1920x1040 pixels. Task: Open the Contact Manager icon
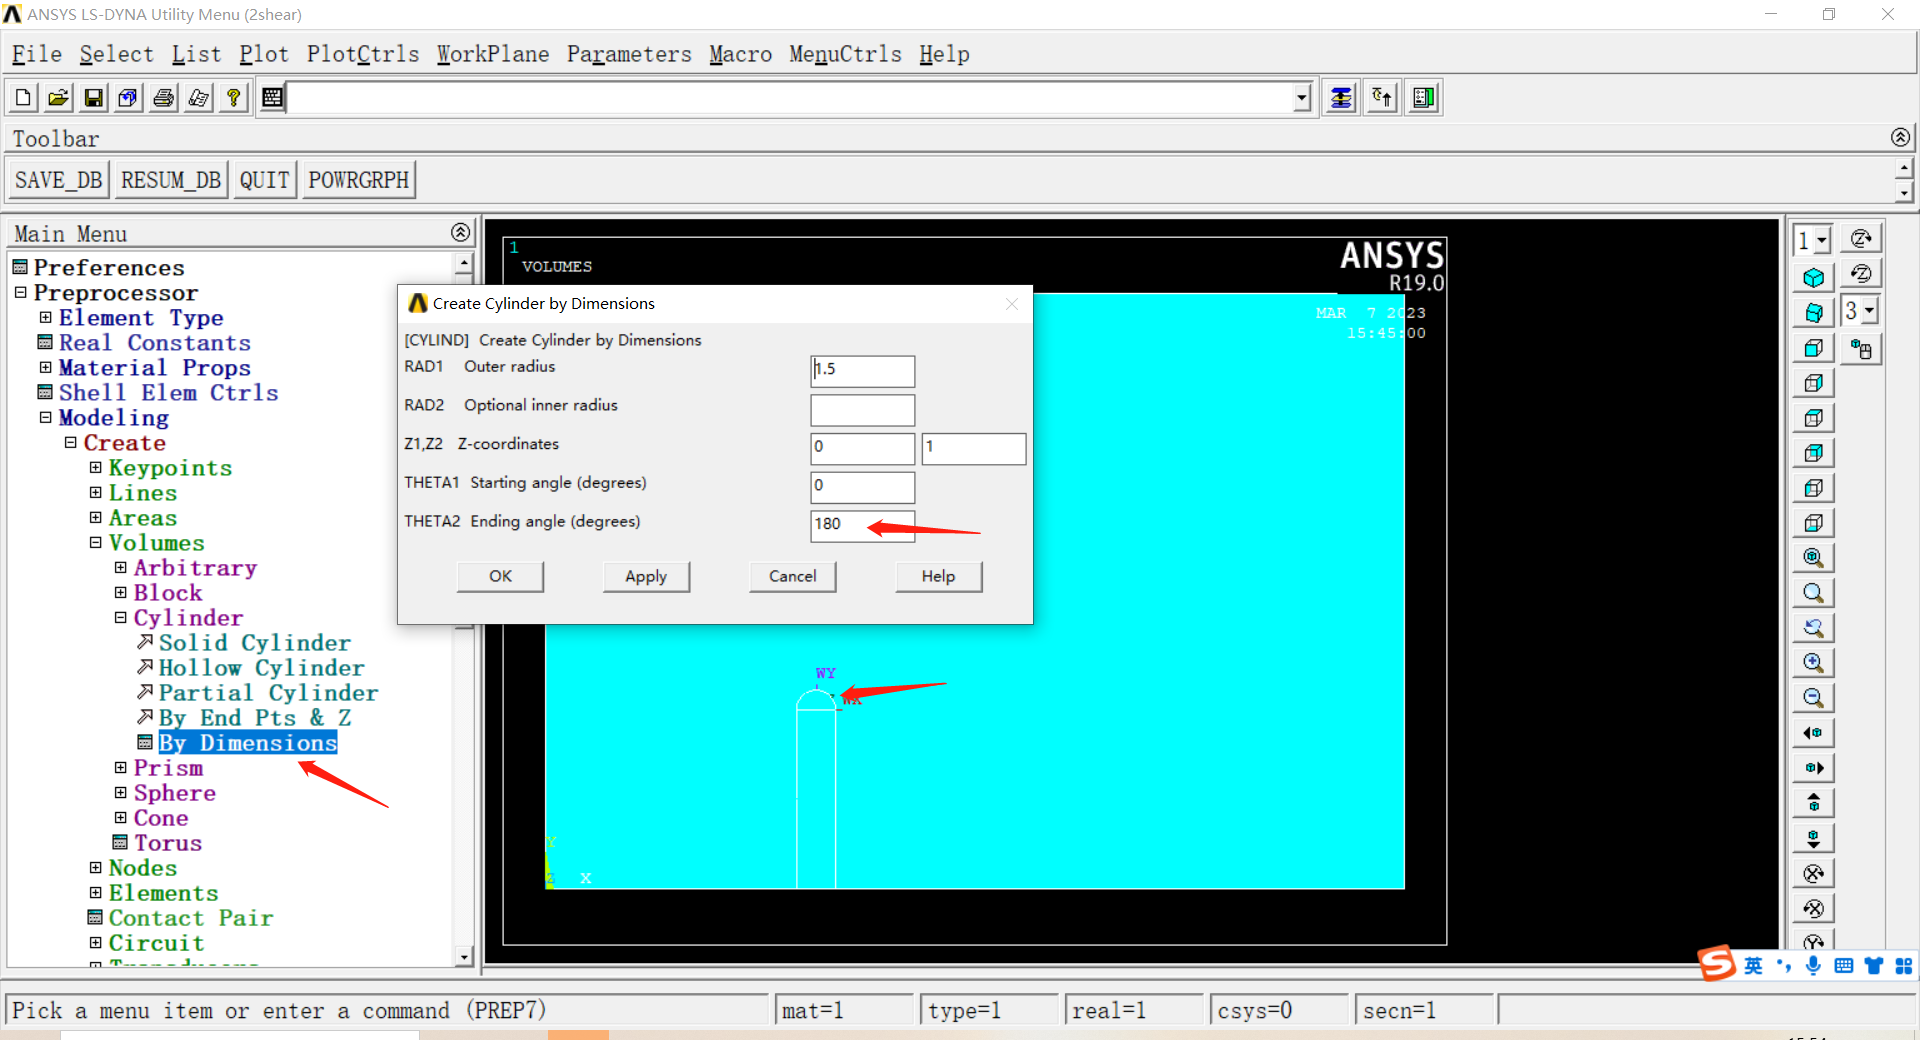tap(1424, 97)
